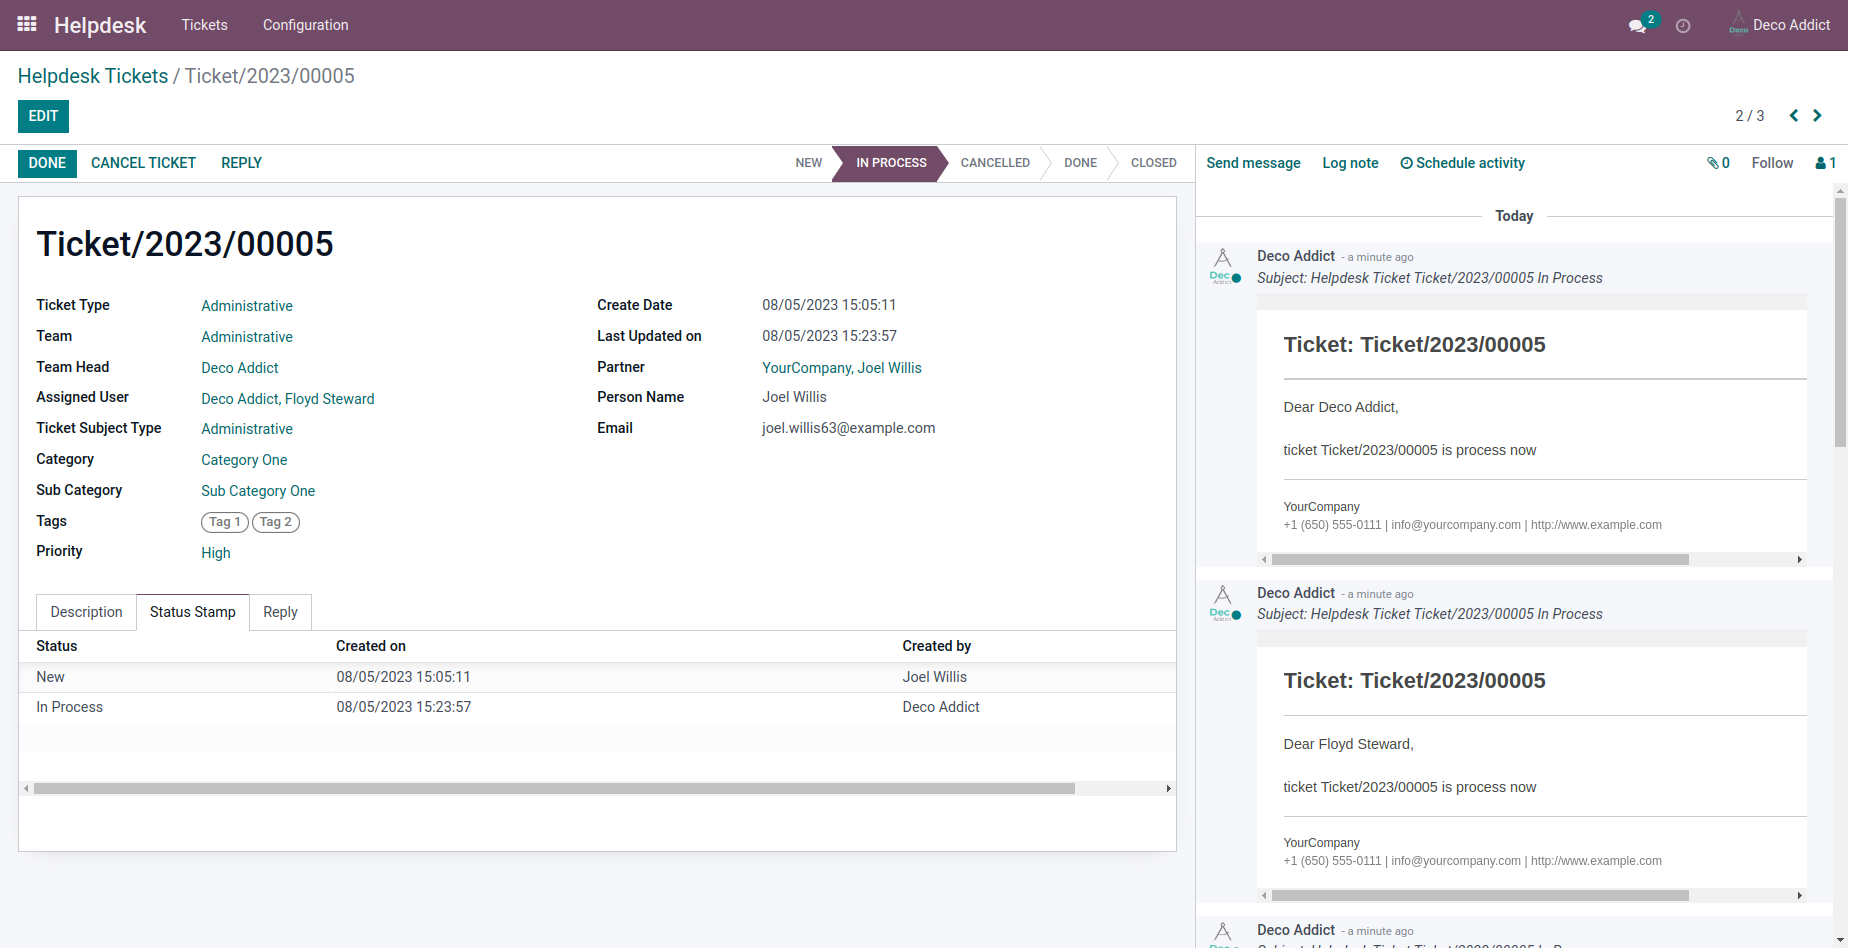
Task: Click the Helpdesk app title
Action: pyautogui.click(x=100, y=25)
